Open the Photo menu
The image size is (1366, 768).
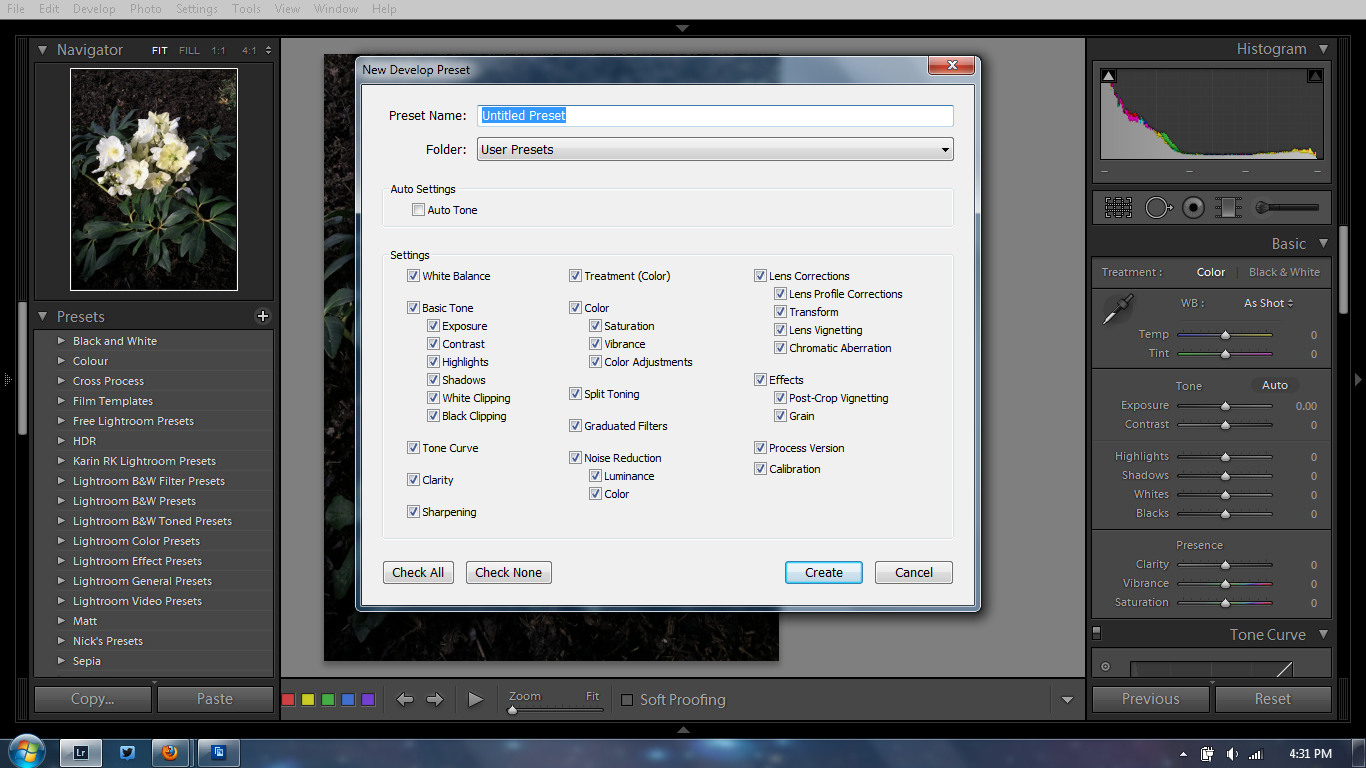point(145,9)
